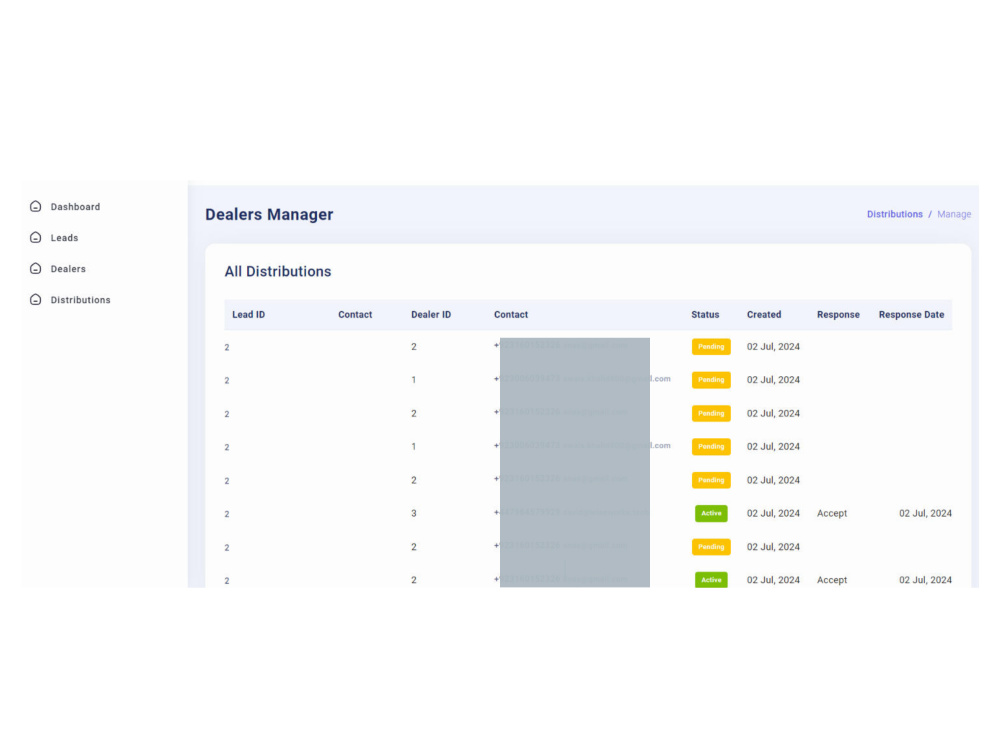Click the Pending badge in the first row
The image size is (1000, 750).
click(711, 346)
